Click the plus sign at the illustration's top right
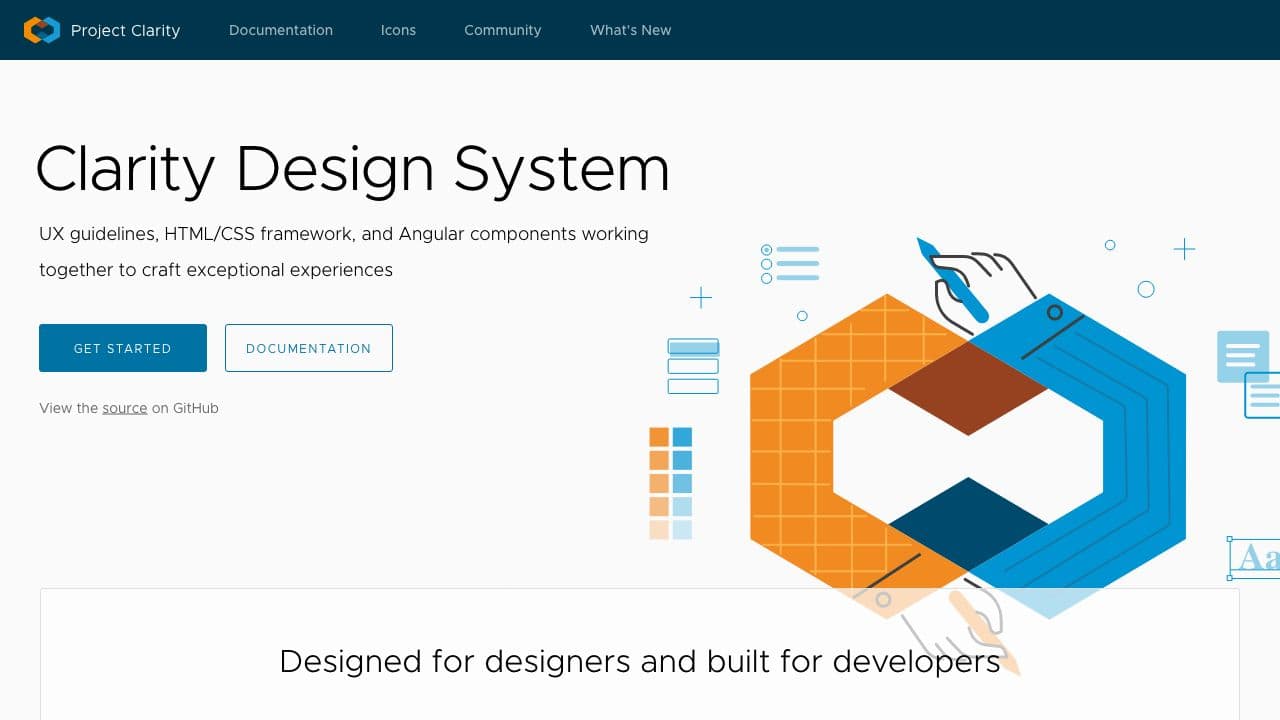Screen dimensions: 1280x720 coord(1184,249)
